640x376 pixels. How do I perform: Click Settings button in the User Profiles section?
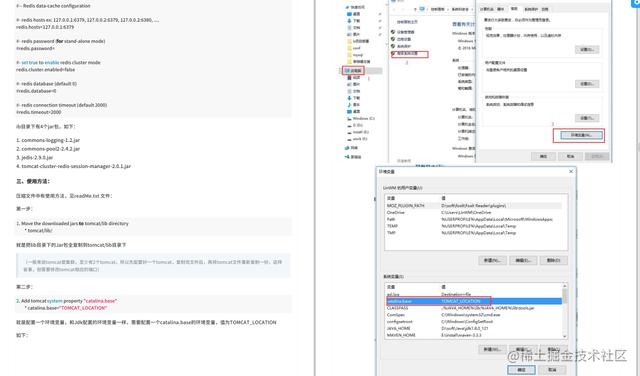pos(587,84)
